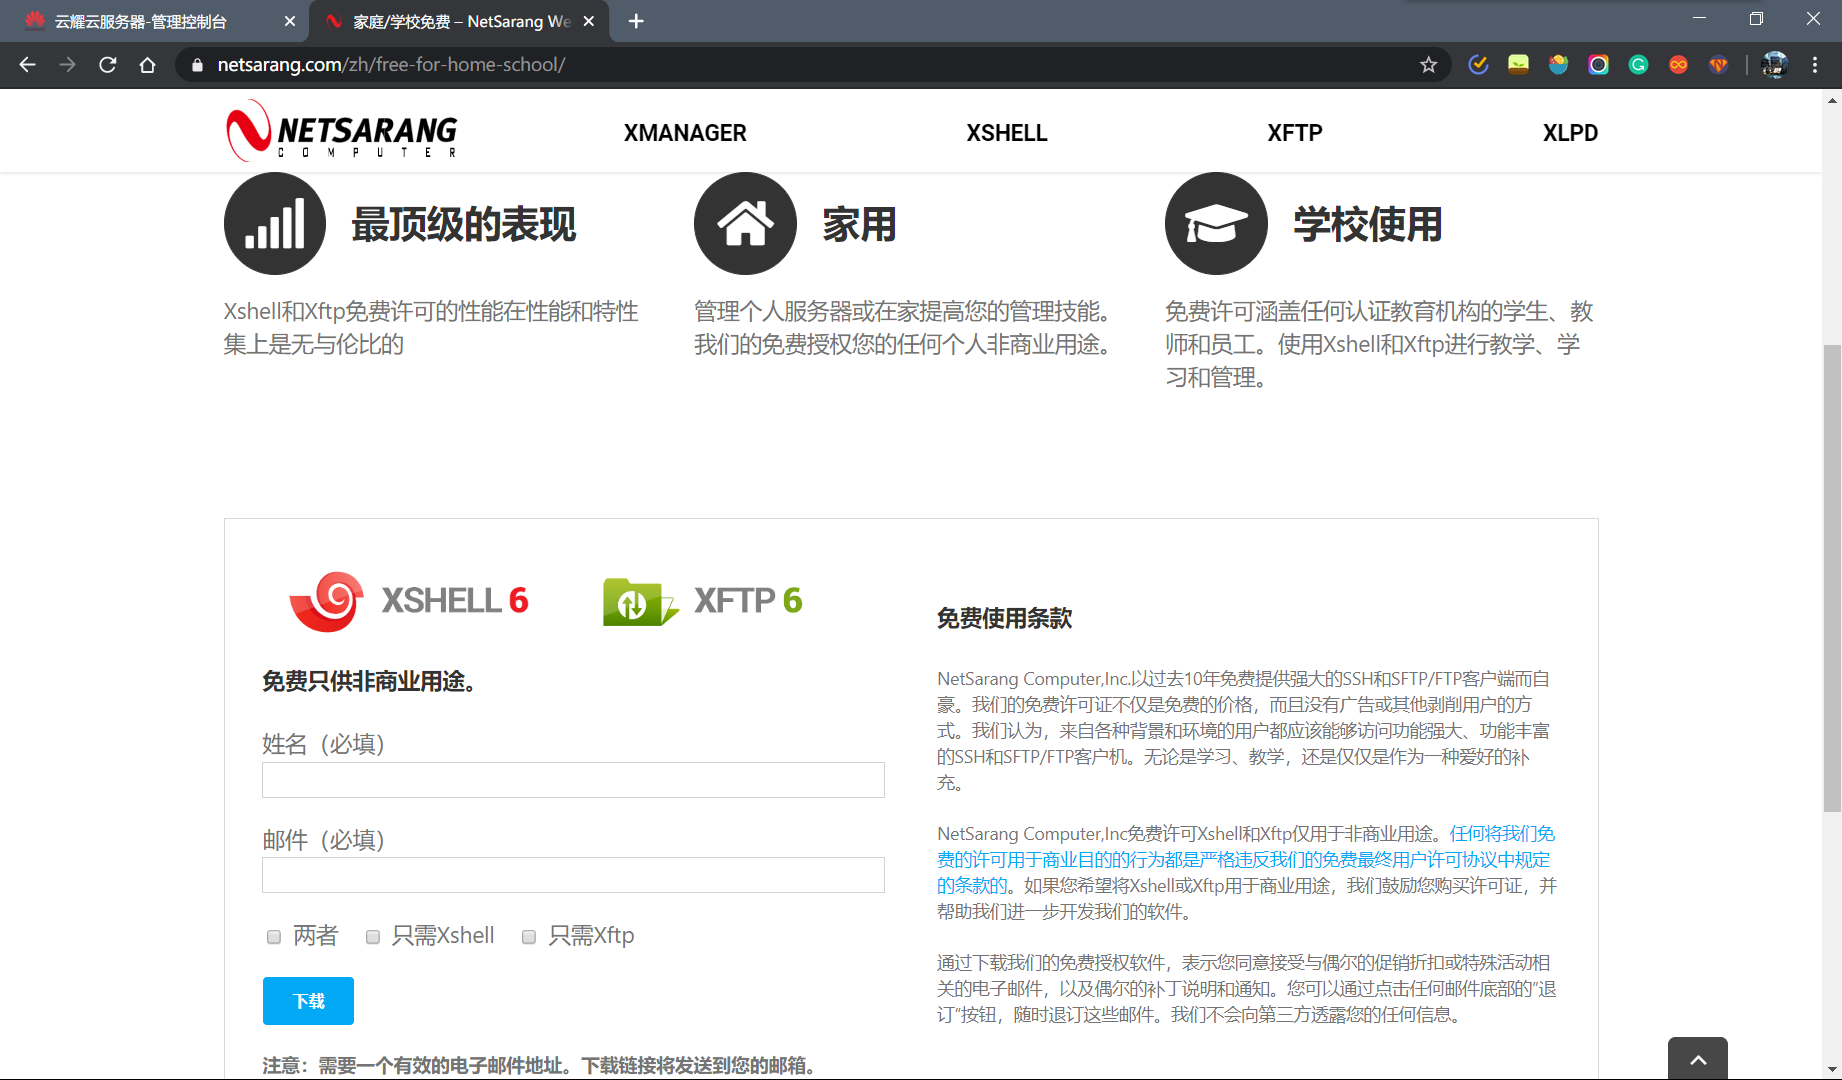
Task: Bookmark this page with the star icon
Action: click(1428, 65)
